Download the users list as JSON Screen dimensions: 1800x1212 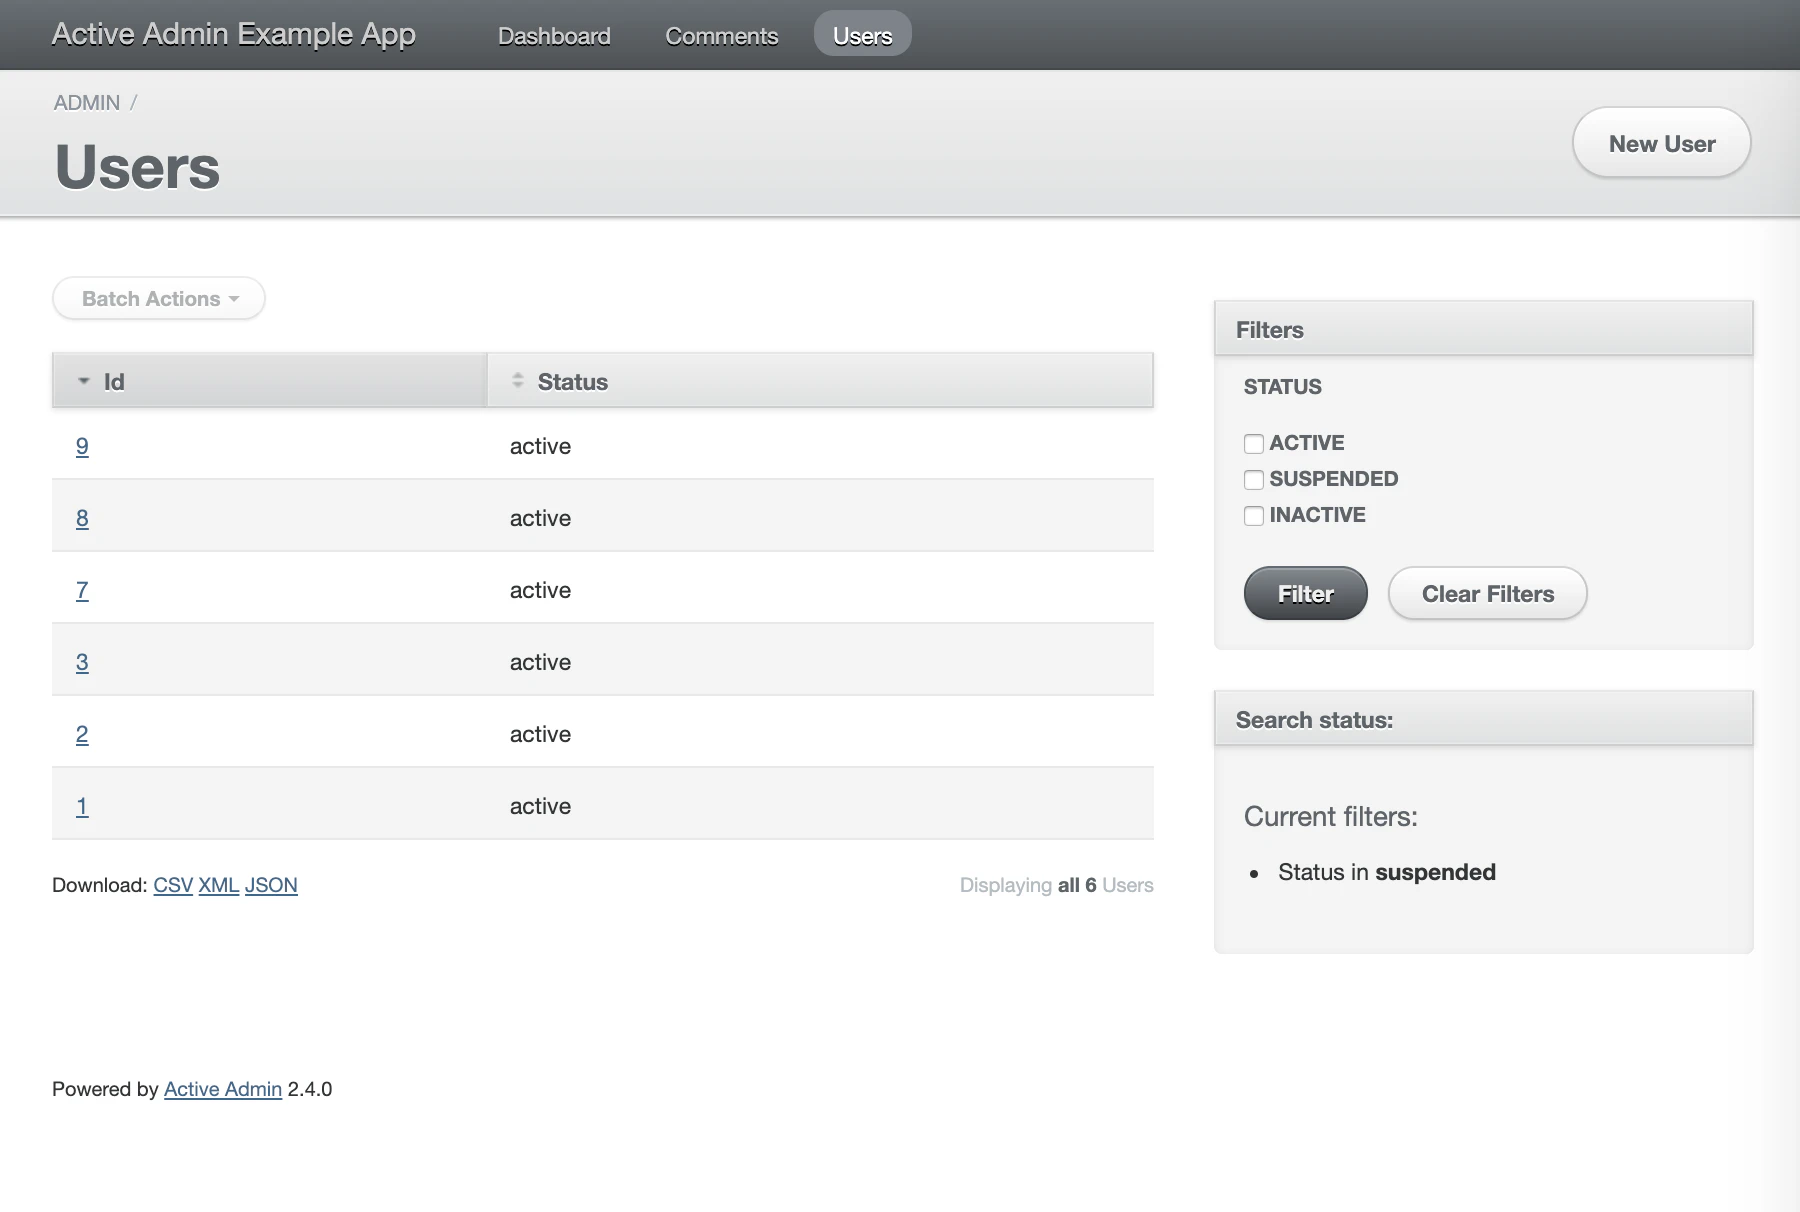pos(271,885)
